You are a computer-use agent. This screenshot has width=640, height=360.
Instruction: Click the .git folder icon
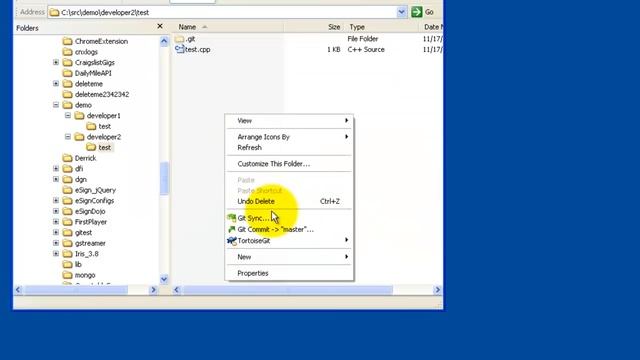[x=179, y=39]
